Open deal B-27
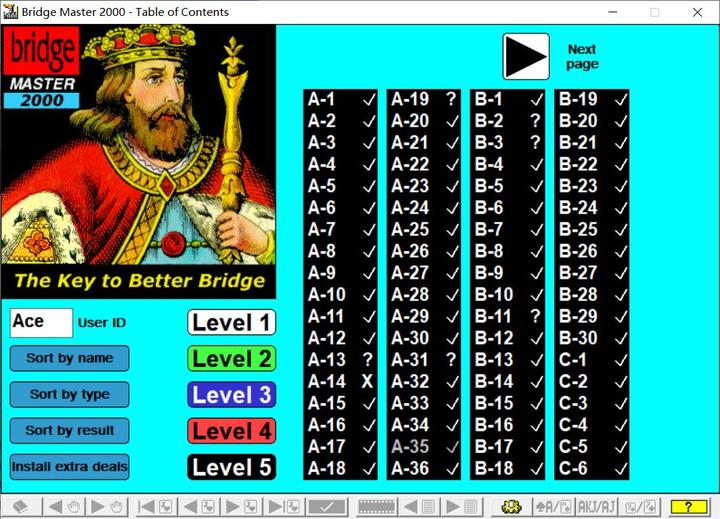The height and width of the screenshot is (519, 720). tap(592, 273)
